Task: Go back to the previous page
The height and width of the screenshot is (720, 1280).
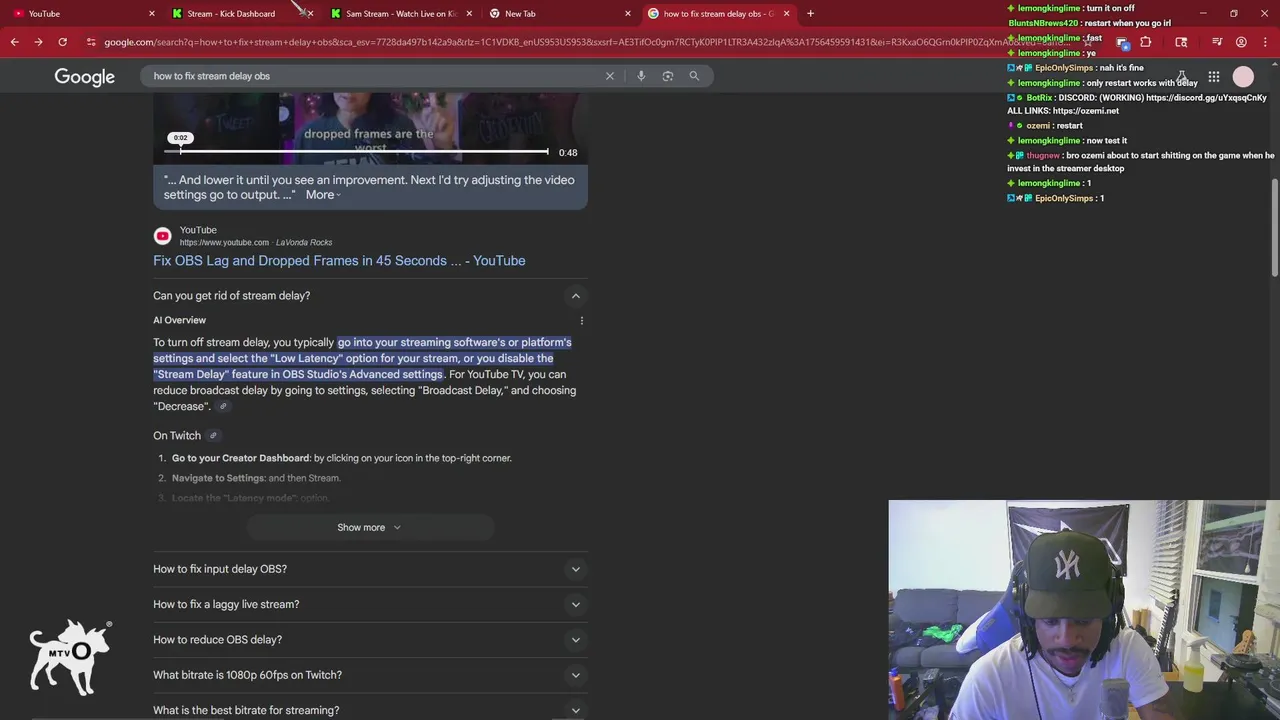Action: tap(14, 42)
